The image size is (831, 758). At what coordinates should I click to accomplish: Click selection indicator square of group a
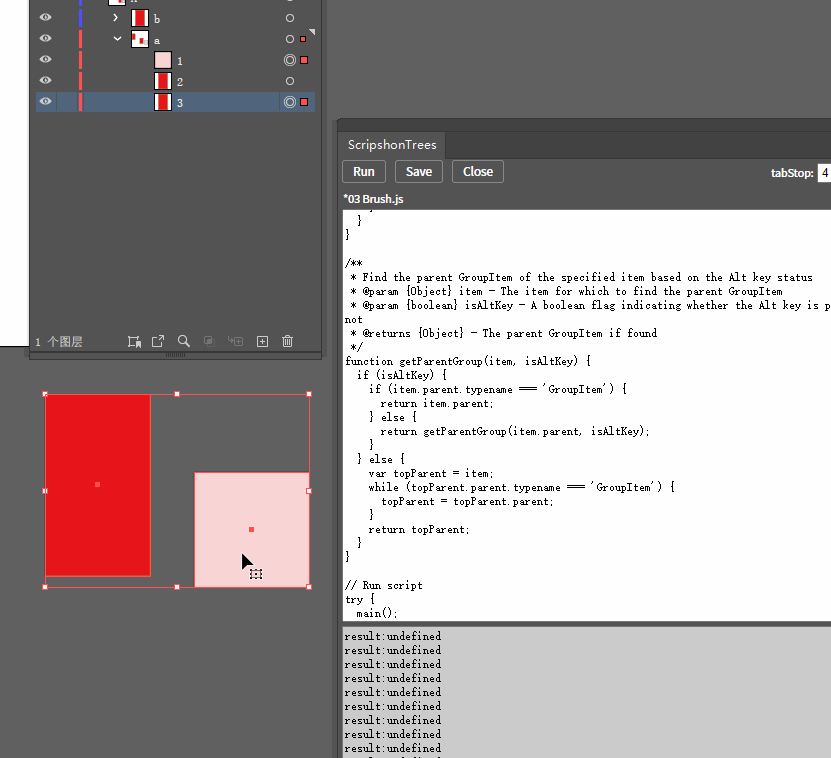[303, 39]
